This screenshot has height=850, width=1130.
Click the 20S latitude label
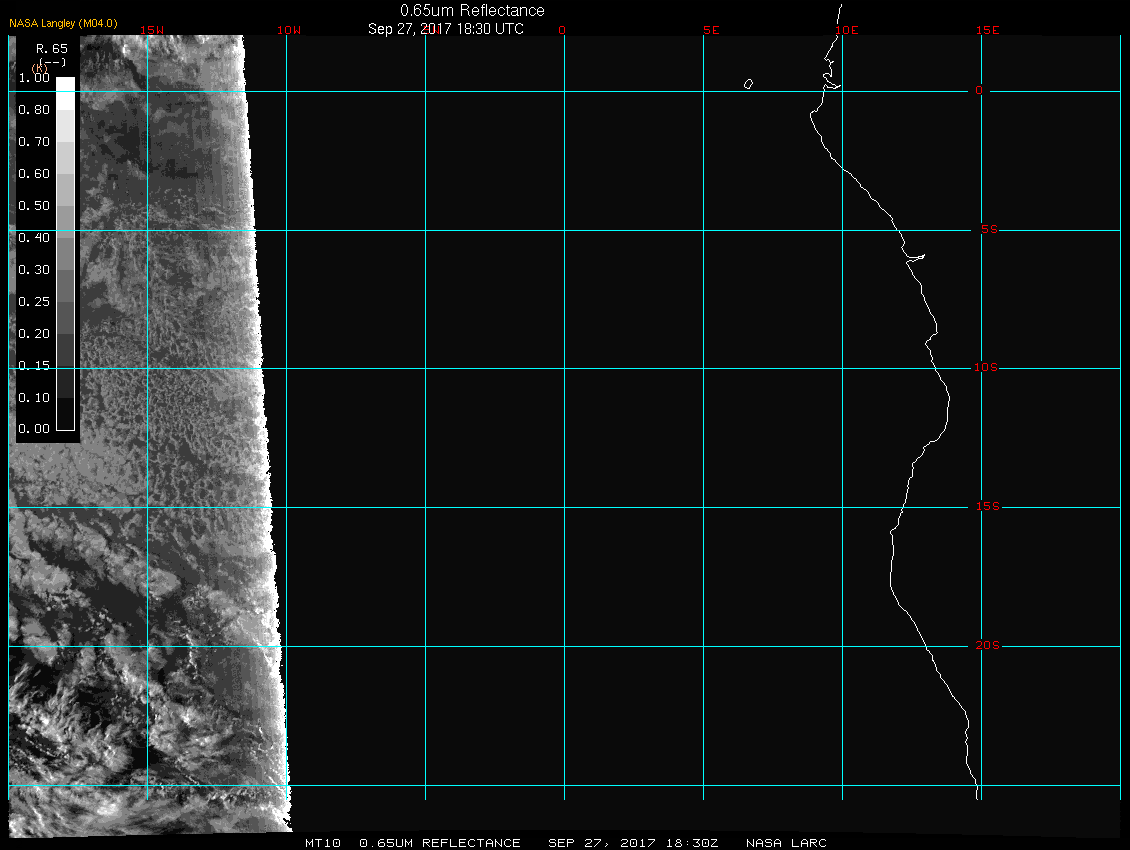pyautogui.click(x=985, y=646)
